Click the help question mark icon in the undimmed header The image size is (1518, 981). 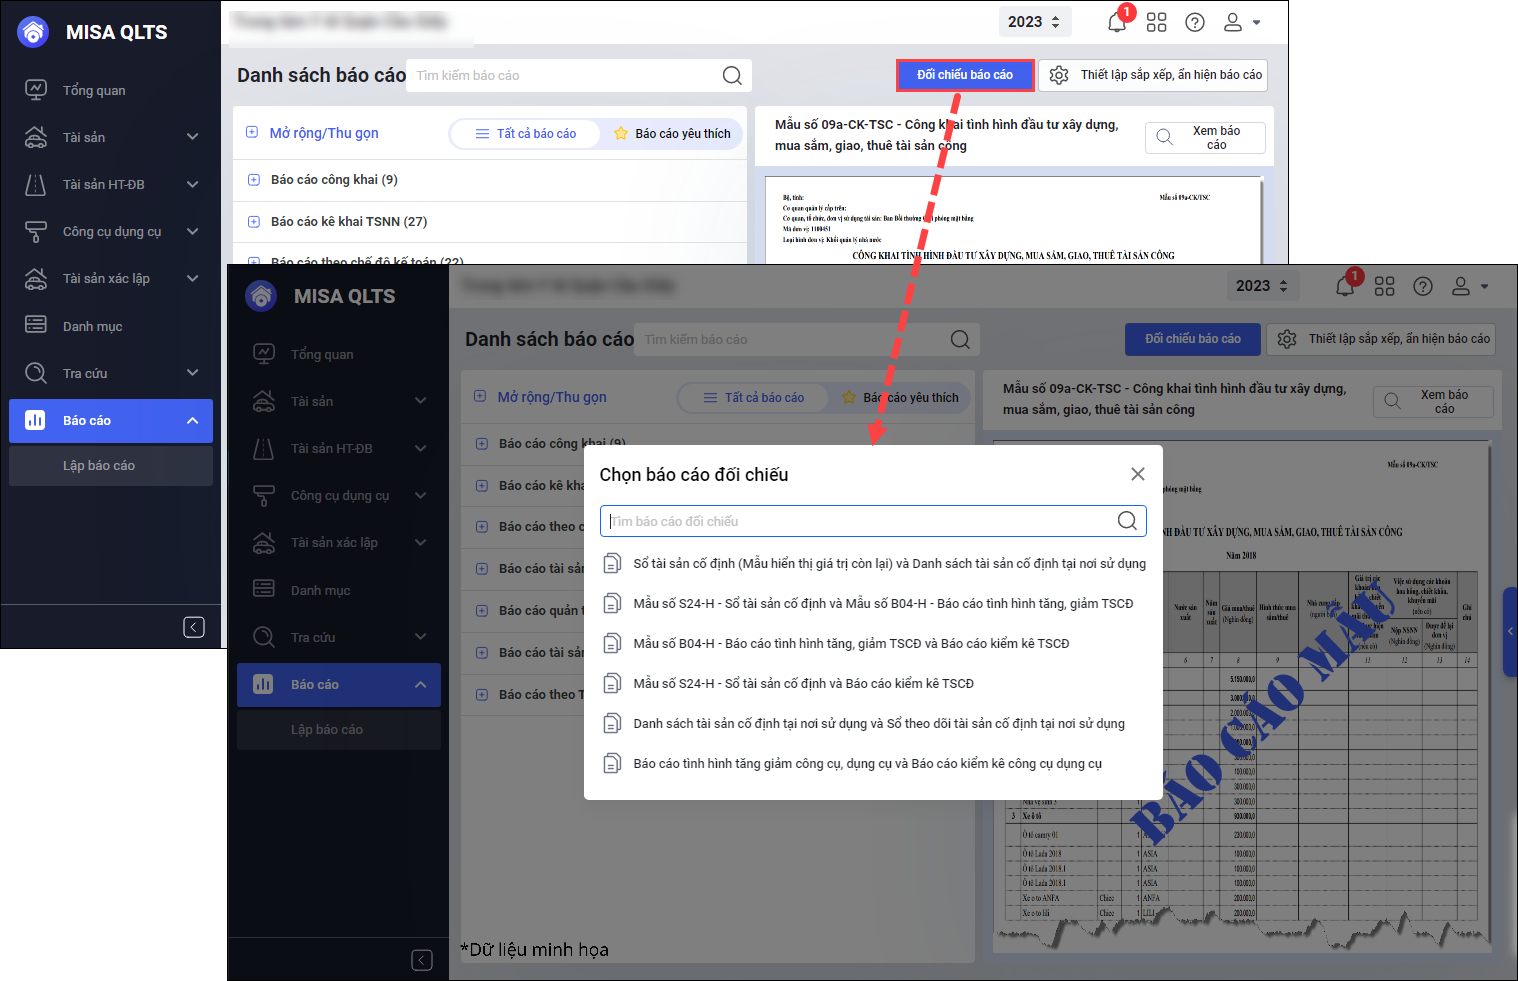pos(1194,22)
